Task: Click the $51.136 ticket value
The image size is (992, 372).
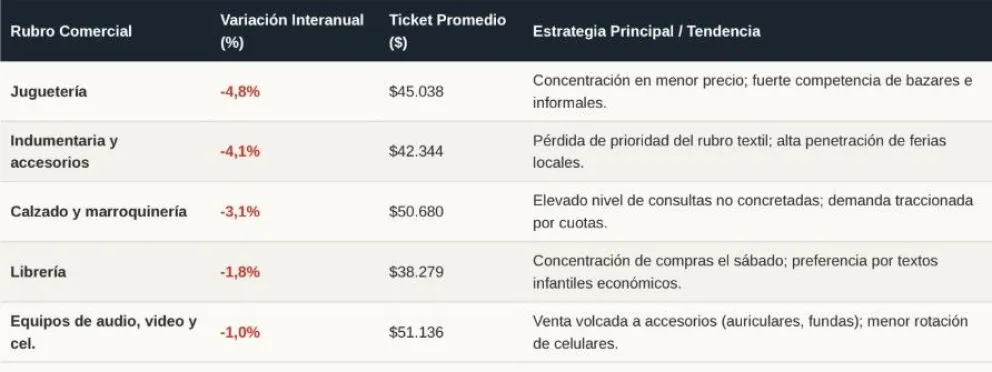Action: pyautogui.click(x=416, y=332)
